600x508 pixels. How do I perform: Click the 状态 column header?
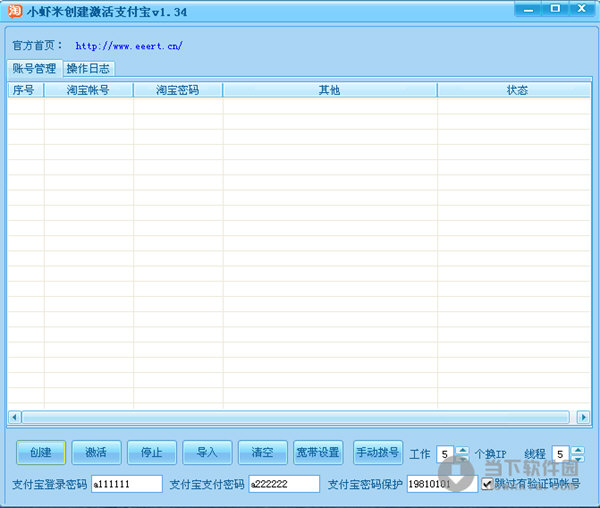pos(514,90)
